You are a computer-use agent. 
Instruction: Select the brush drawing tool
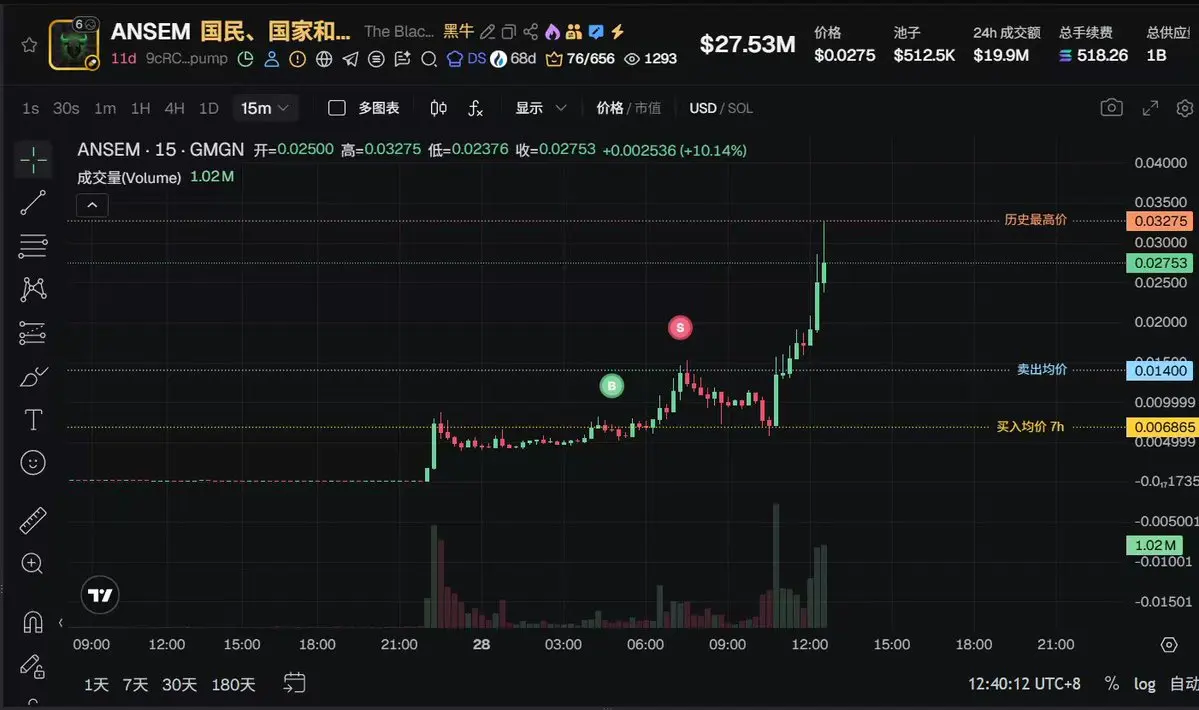(33, 377)
